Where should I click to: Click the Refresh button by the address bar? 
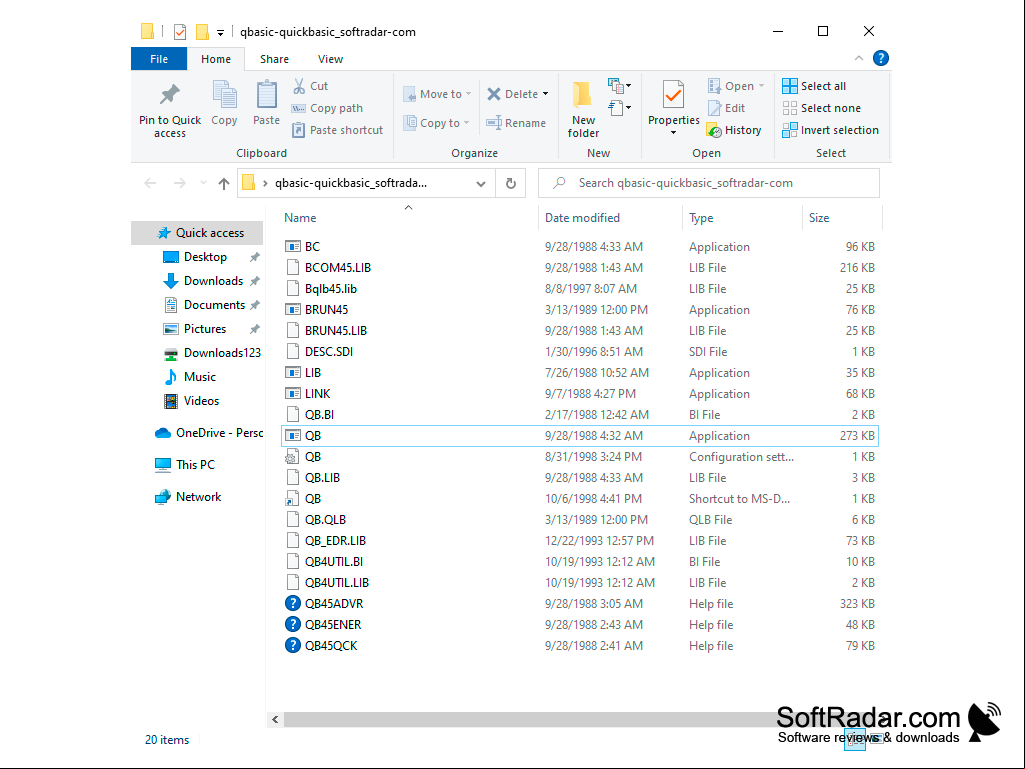(511, 183)
